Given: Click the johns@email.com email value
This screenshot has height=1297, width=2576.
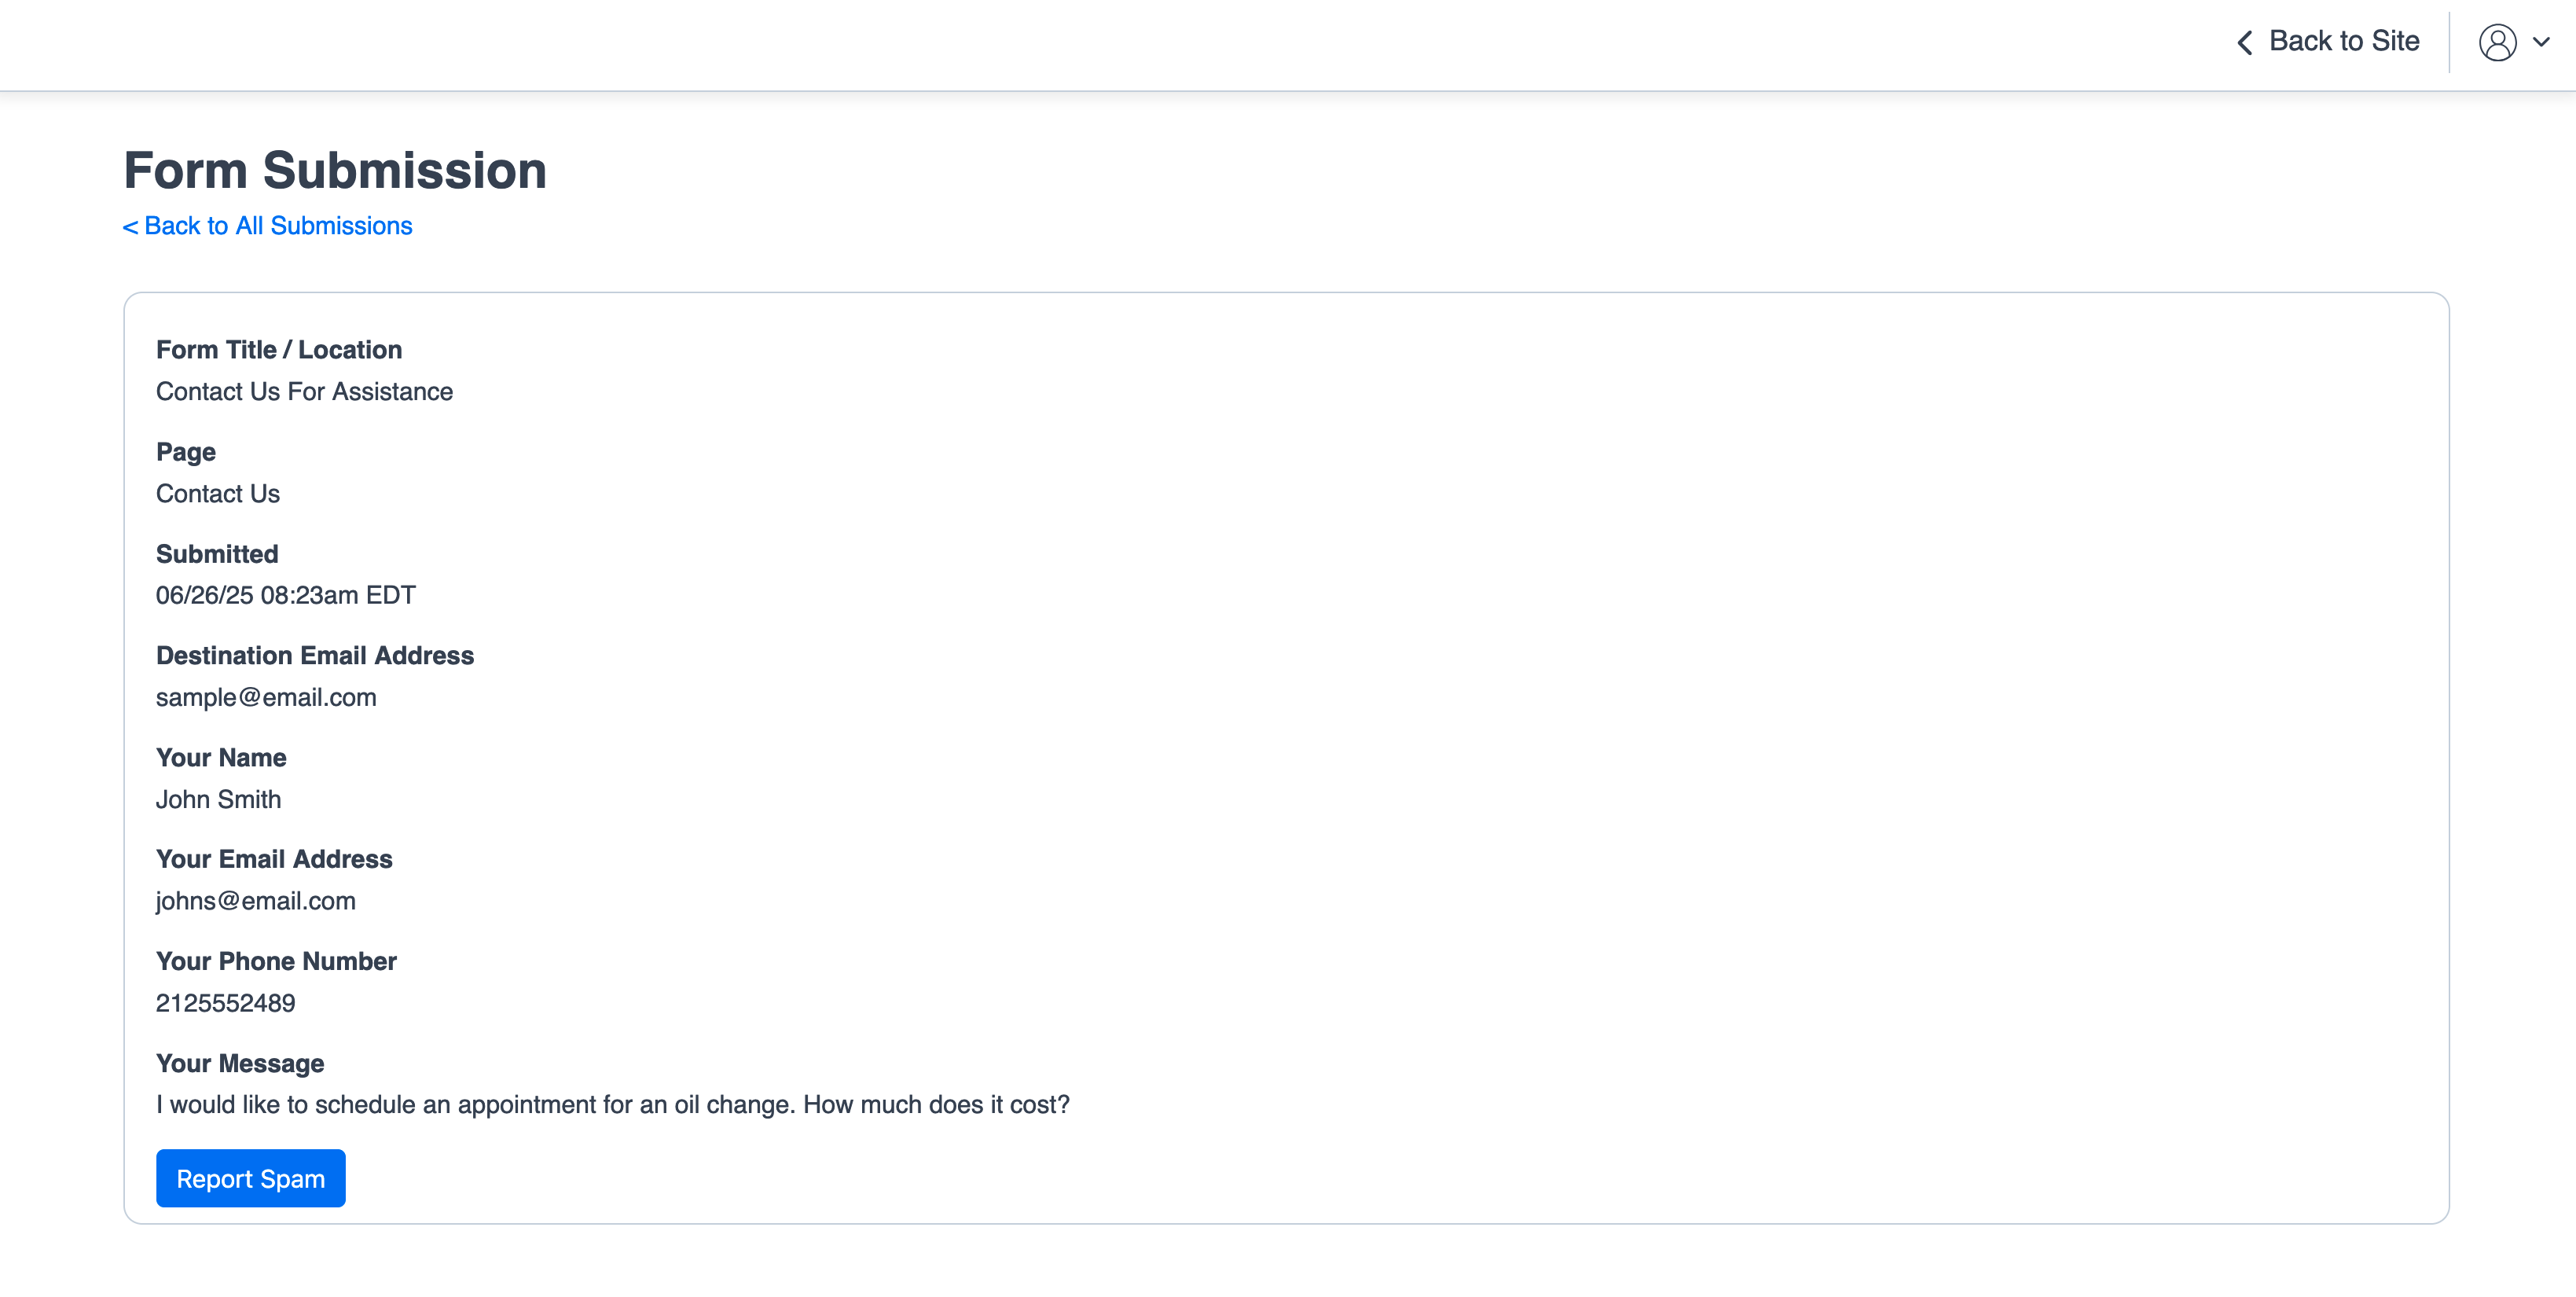Looking at the screenshot, I should 256,901.
